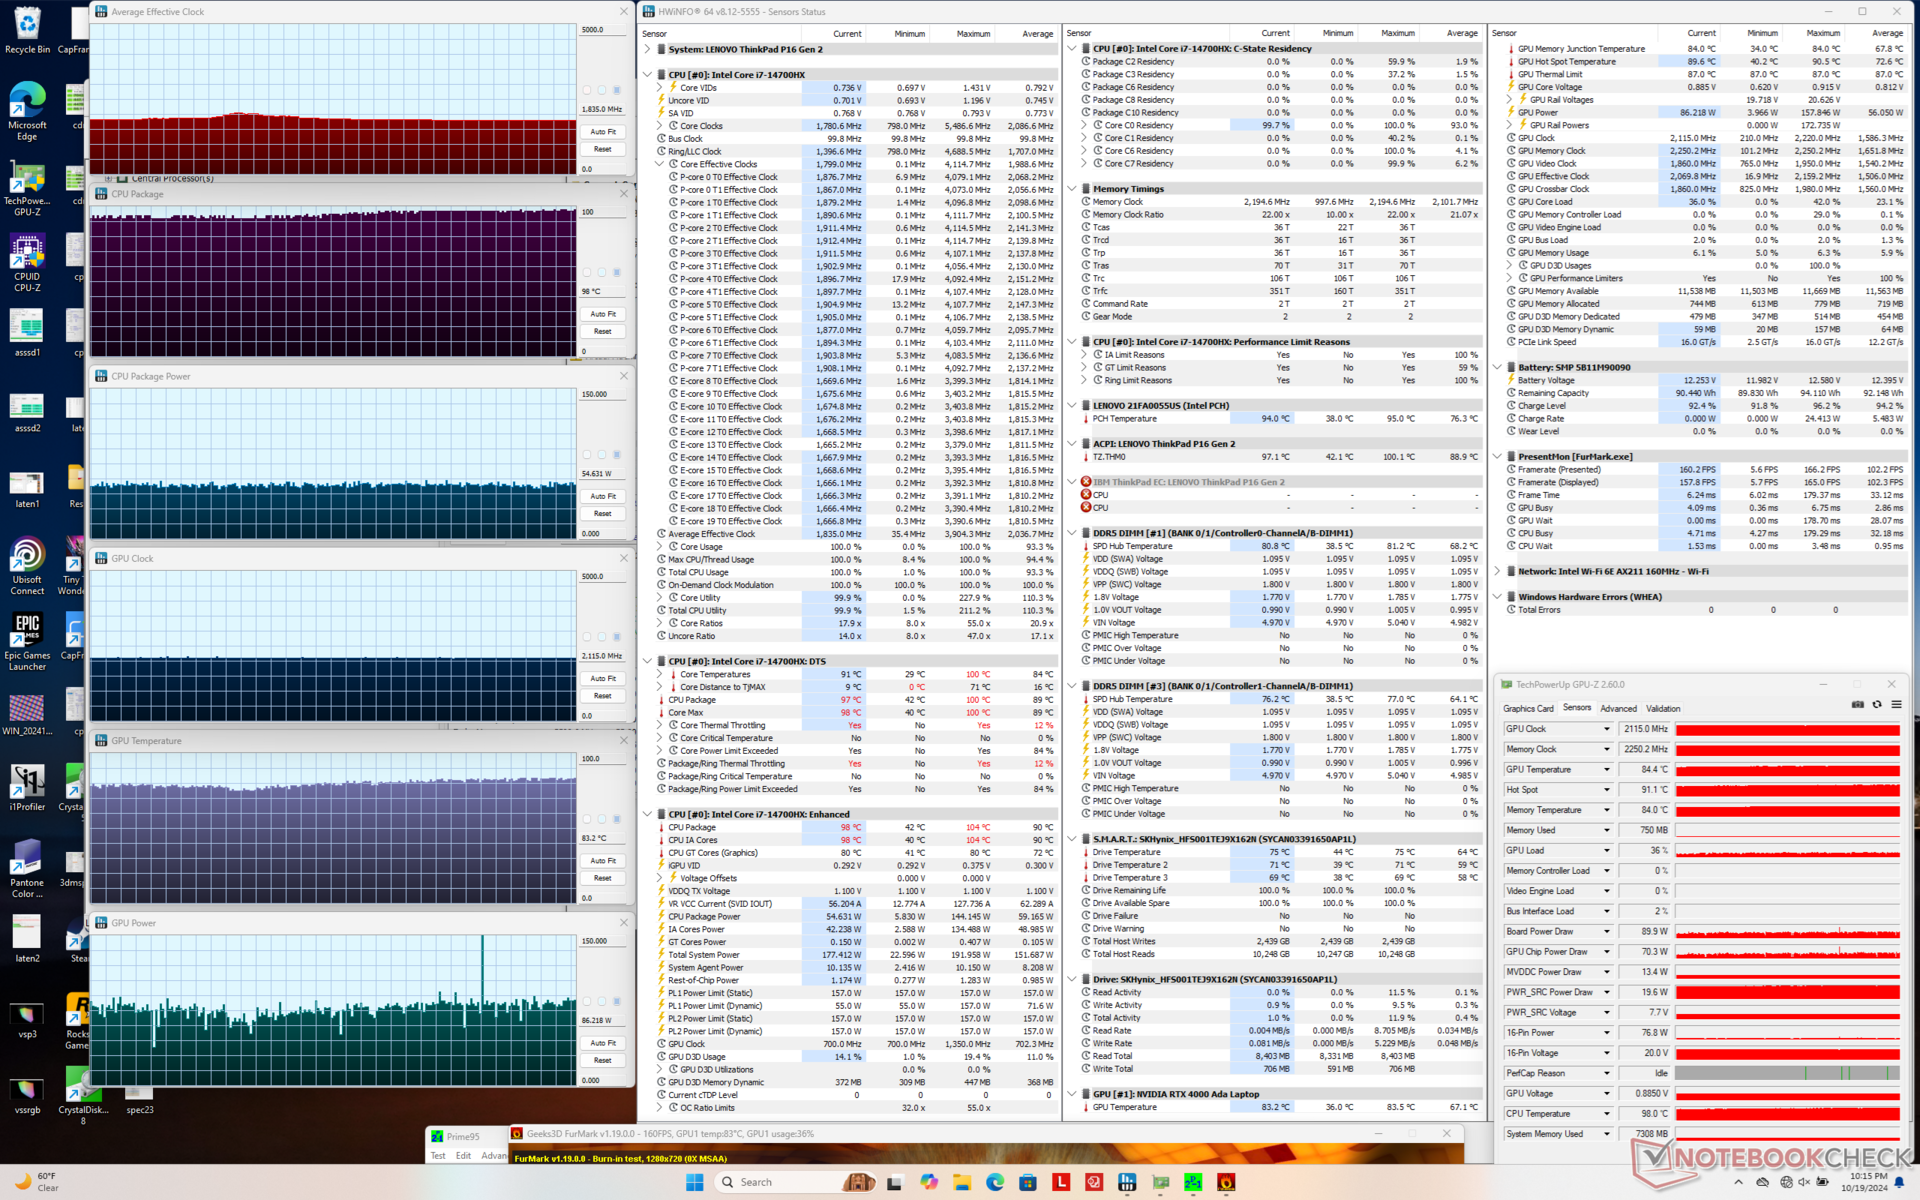This screenshot has width=1920, height=1200.
Task: Collapse the CPU [#0] Intel Core i7-14700HX section
Action: click(648, 75)
